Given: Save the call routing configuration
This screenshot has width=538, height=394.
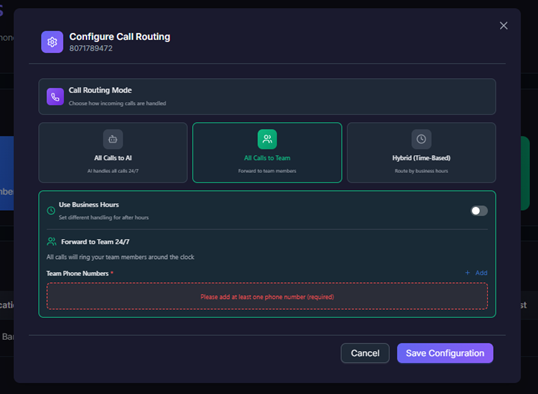Looking at the screenshot, I should (445, 353).
